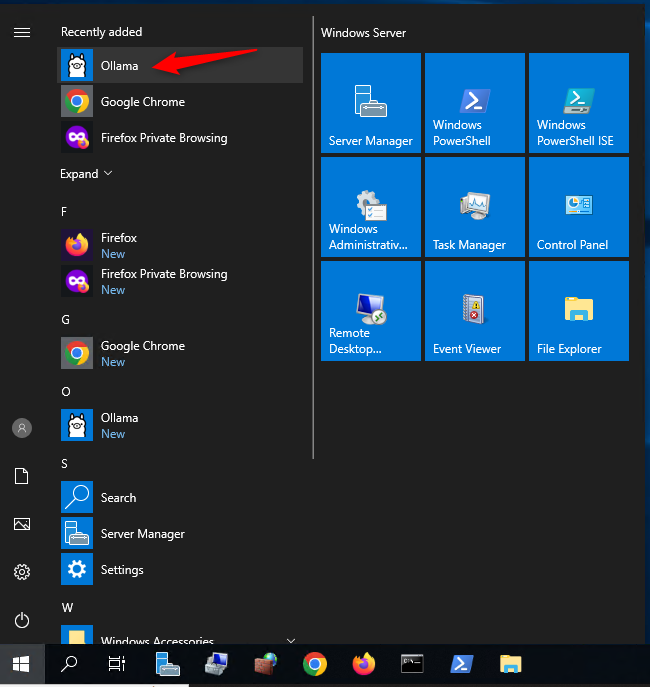Click the Server Manager tile
The image size is (650, 687).
pyautogui.click(x=371, y=103)
